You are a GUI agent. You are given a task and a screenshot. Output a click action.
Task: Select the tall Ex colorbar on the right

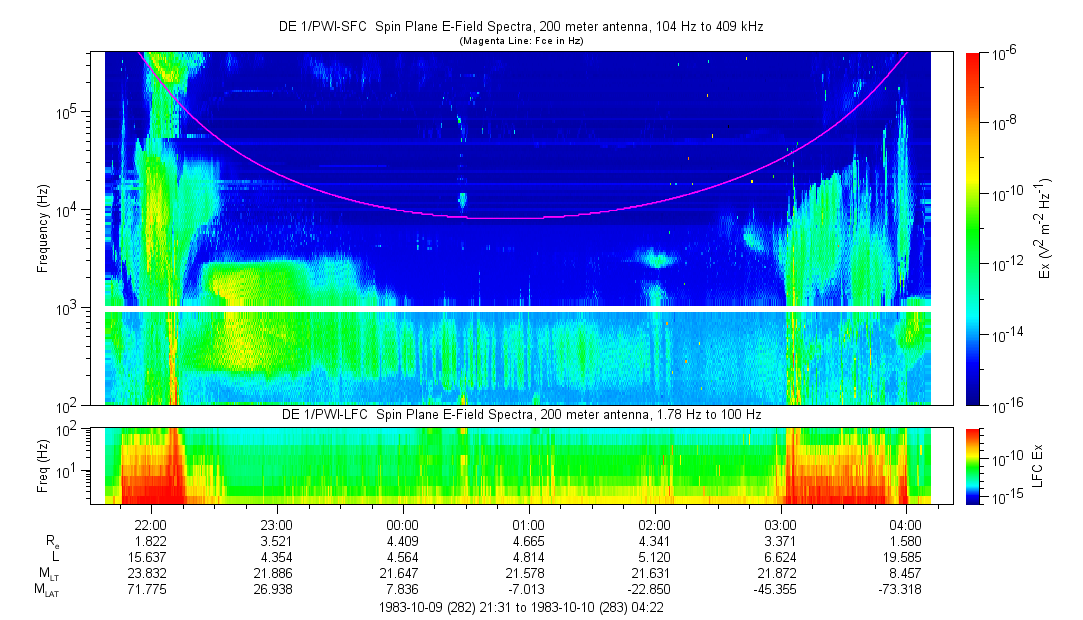[x=975, y=228]
